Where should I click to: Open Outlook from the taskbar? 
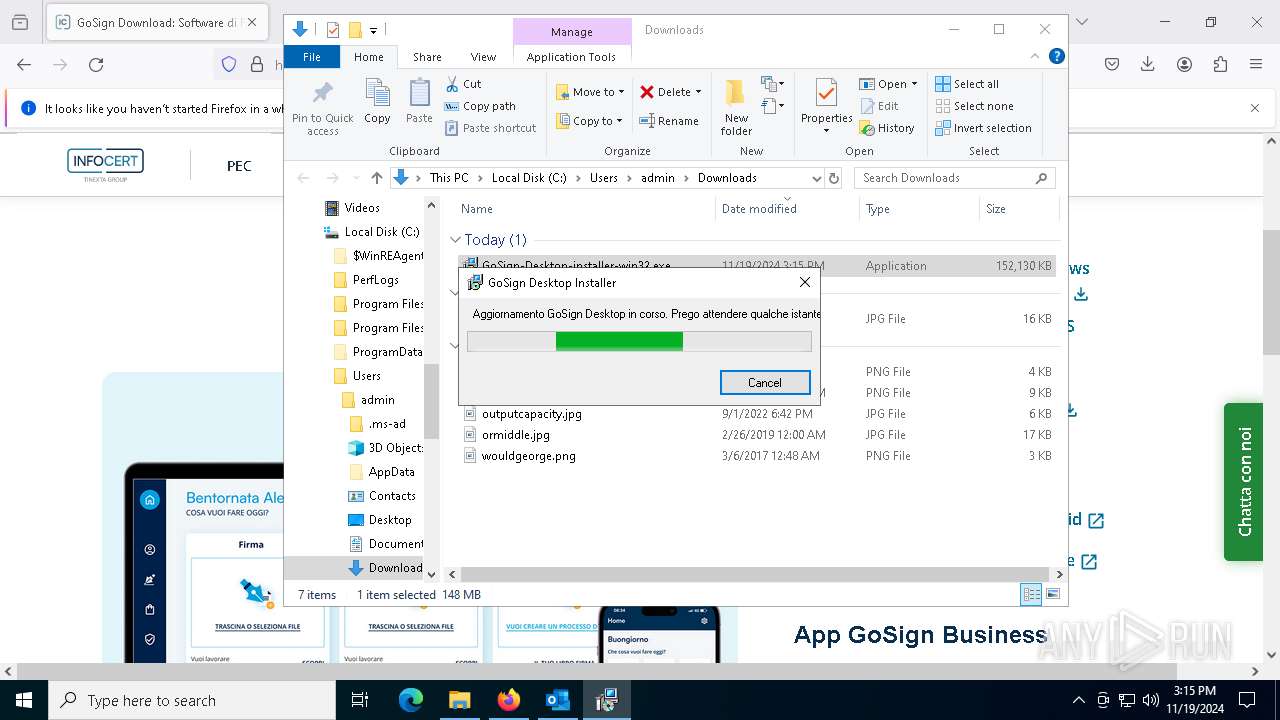pos(557,700)
